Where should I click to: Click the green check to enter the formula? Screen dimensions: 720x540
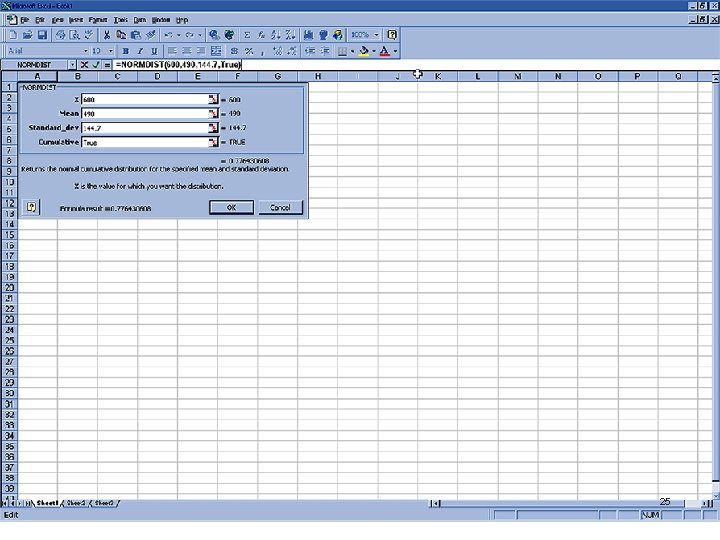click(x=96, y=65)
